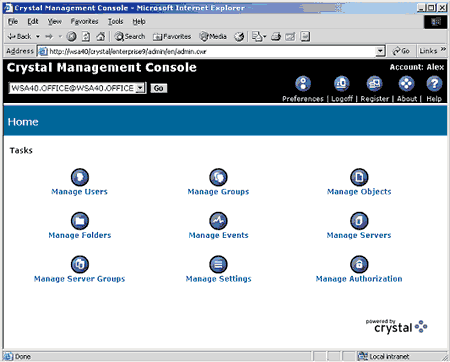Click the Help question mark icon
This screenshot has height=362, width=450.
click(434, 84)
